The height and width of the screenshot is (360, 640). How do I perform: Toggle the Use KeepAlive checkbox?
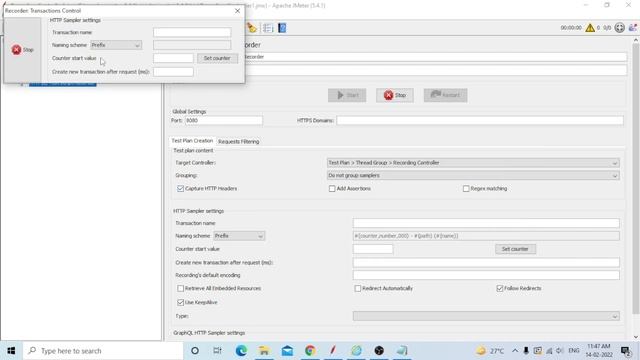[x=180, y=302]
